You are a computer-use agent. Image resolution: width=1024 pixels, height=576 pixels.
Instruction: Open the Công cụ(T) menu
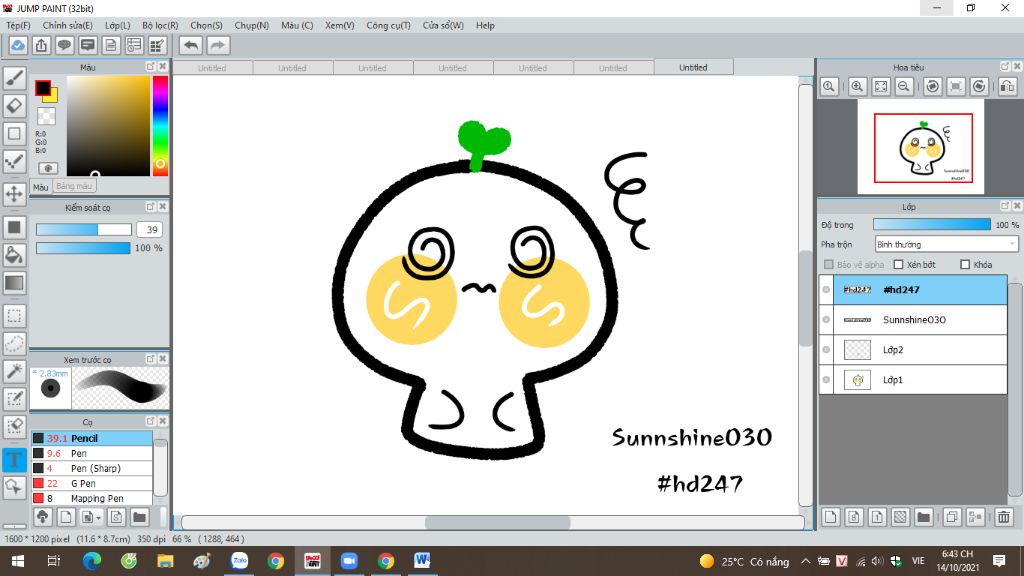(x=388, y=25)
